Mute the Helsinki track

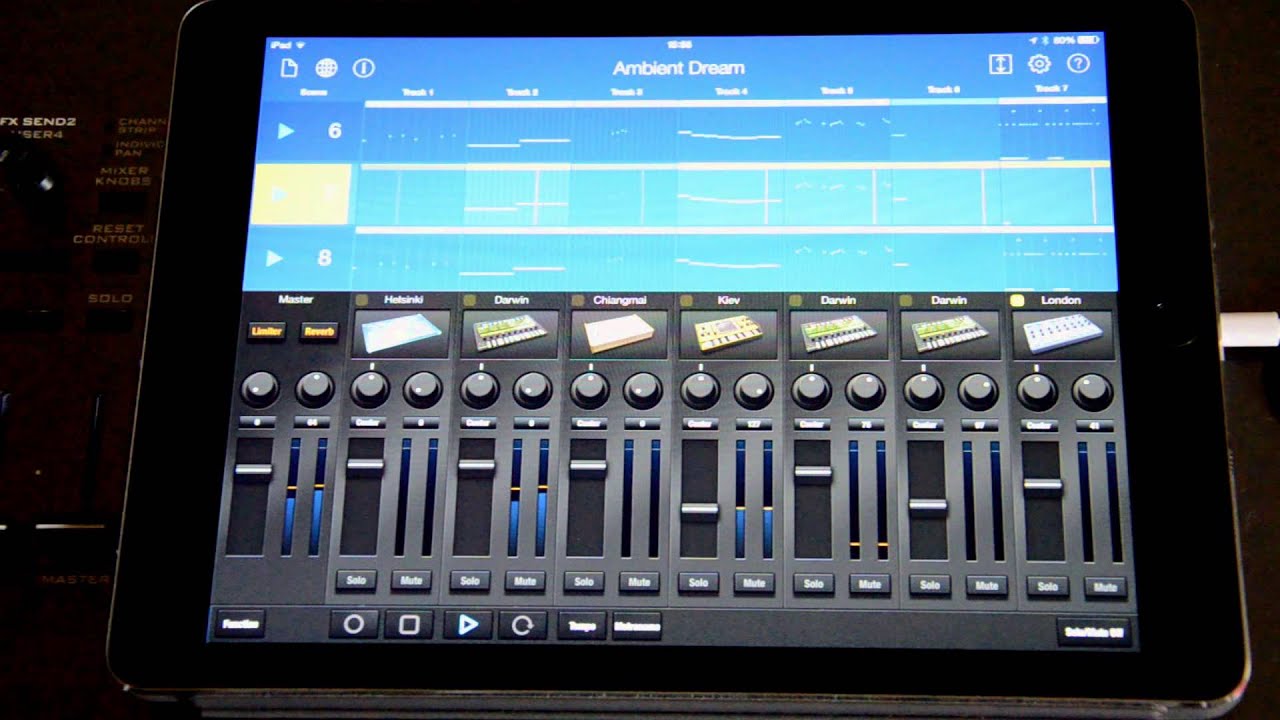click(411, 579)
